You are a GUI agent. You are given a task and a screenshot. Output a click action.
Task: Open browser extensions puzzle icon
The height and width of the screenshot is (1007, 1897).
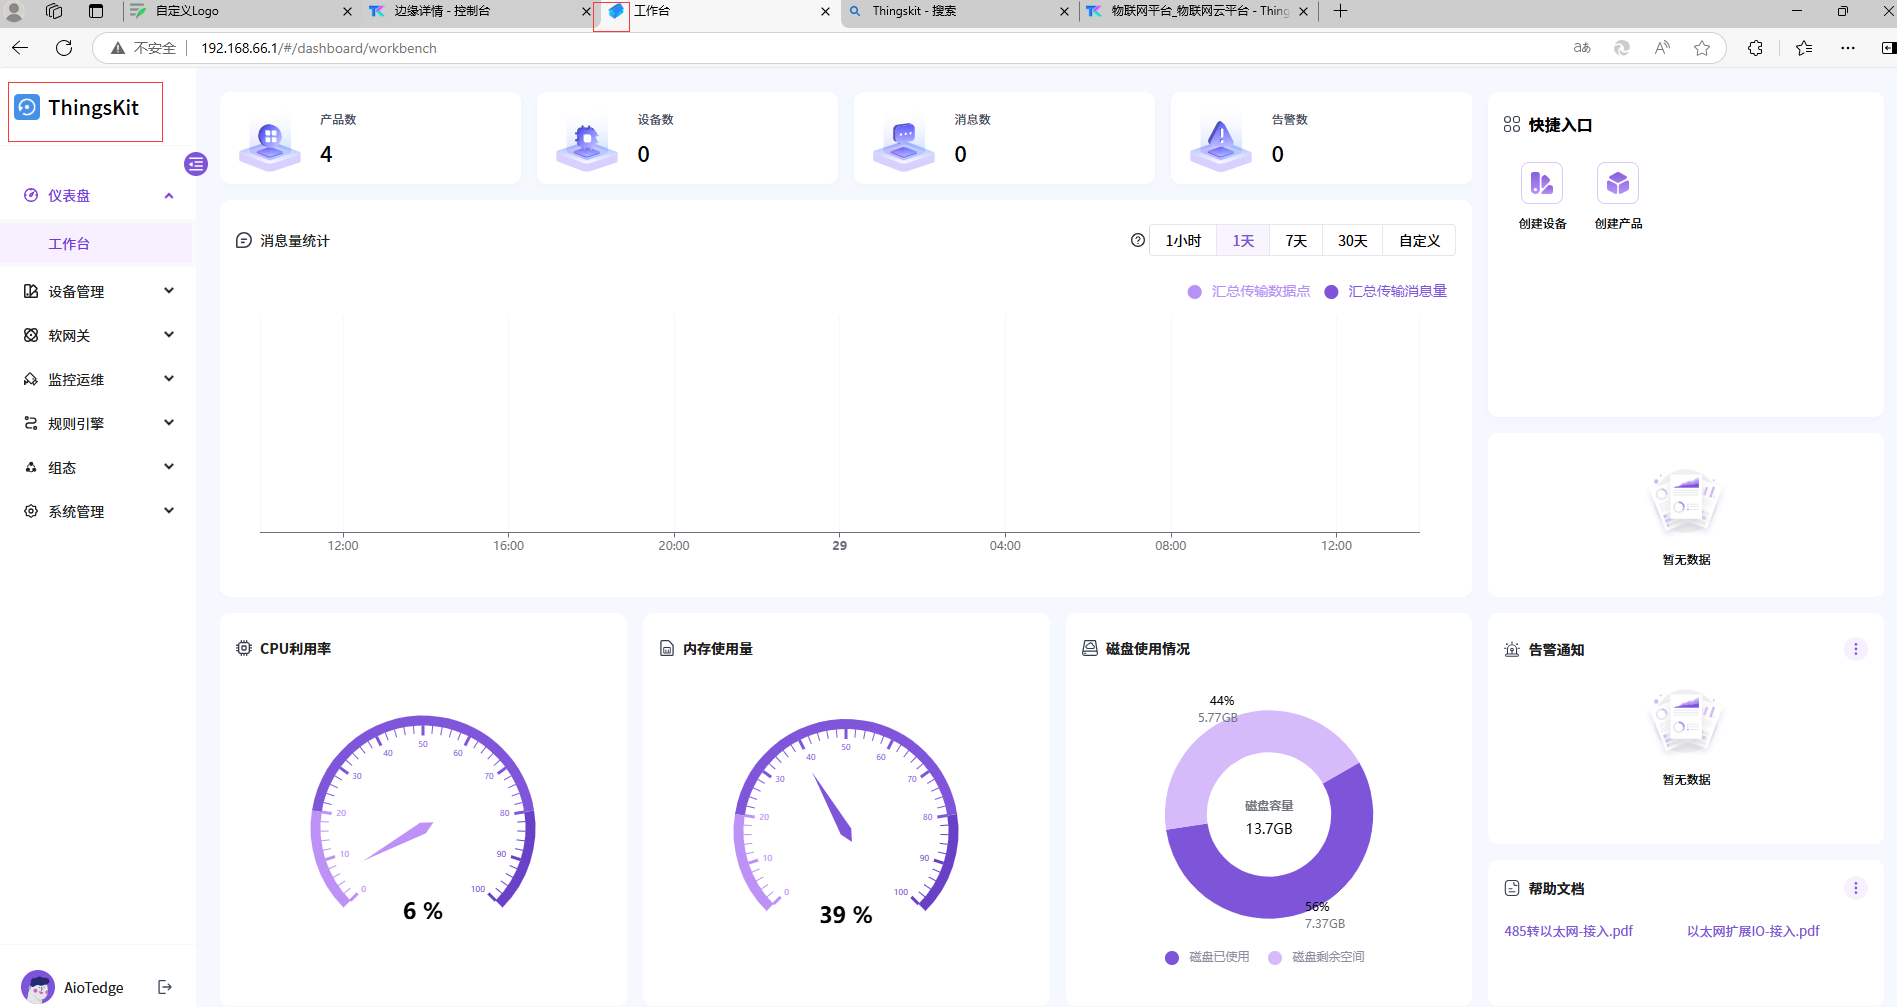[x=1755, y=48]
